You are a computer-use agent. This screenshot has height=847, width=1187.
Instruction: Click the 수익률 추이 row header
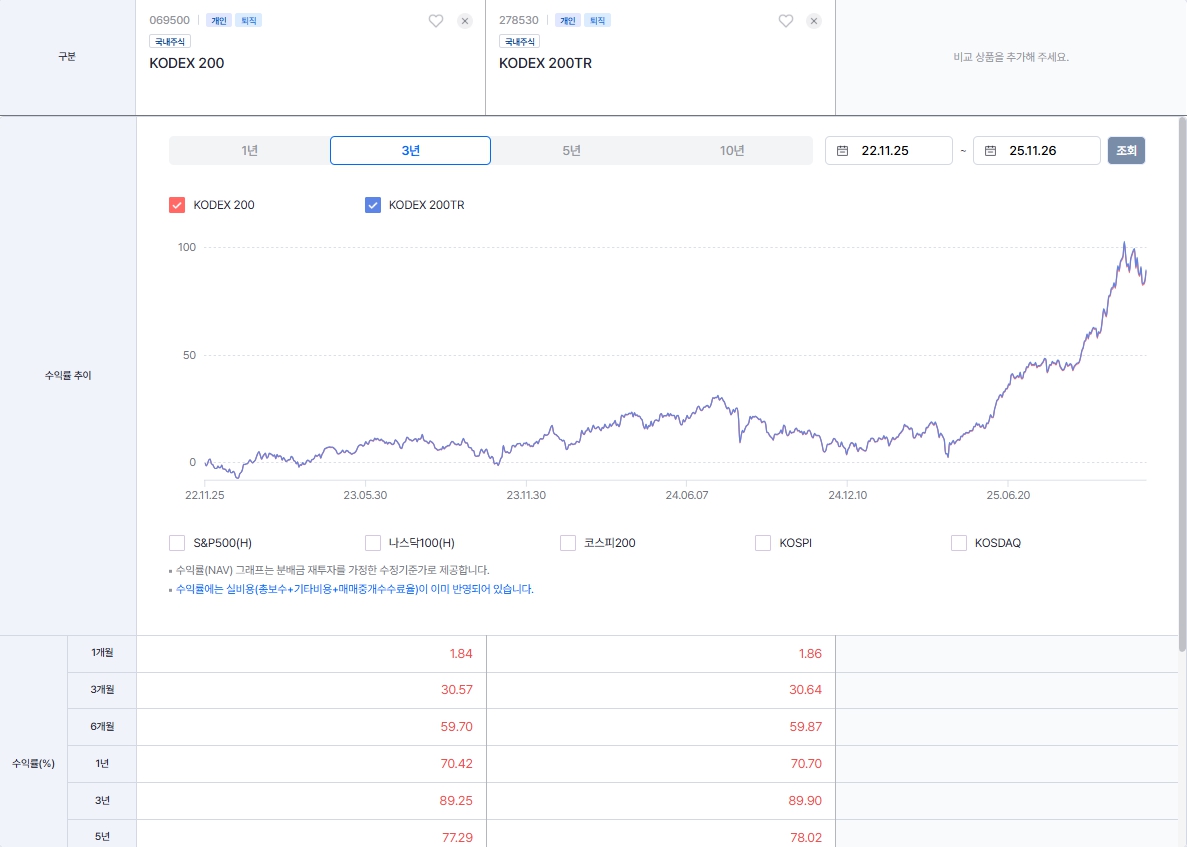[x=68, y=375]
